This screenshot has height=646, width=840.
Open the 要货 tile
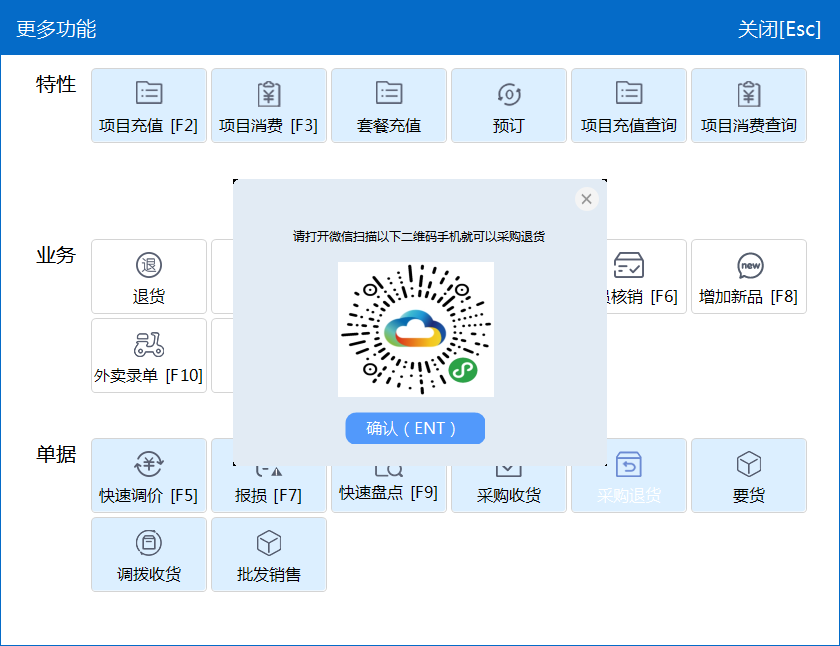(x=749, y=476)
